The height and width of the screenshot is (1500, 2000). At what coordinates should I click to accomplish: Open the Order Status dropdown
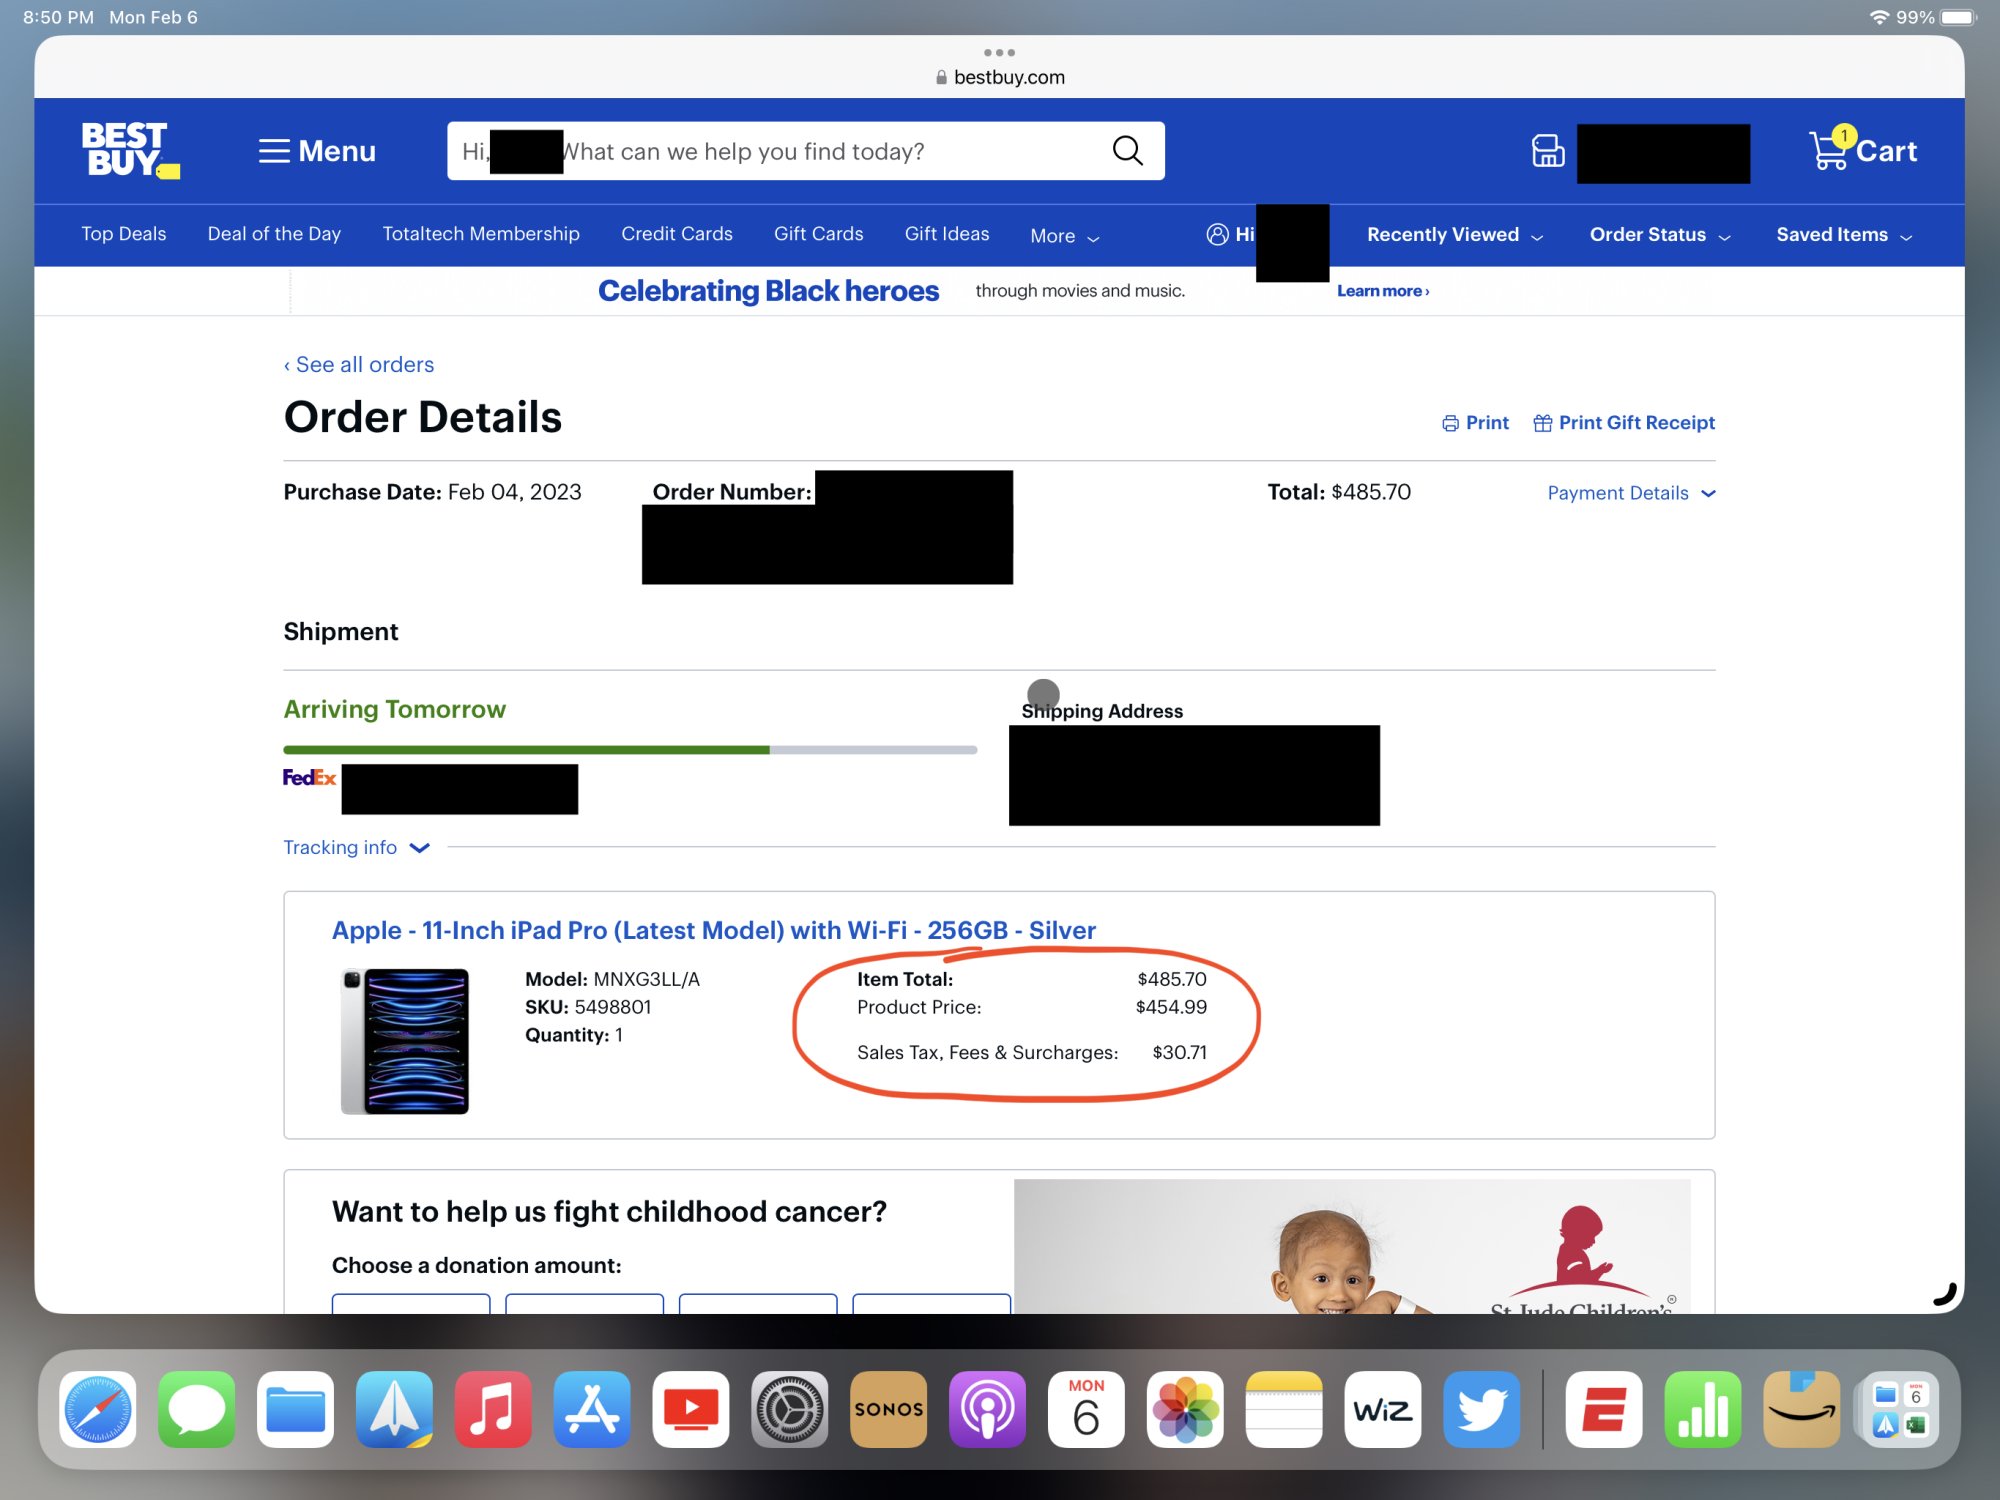[1659, 235]
